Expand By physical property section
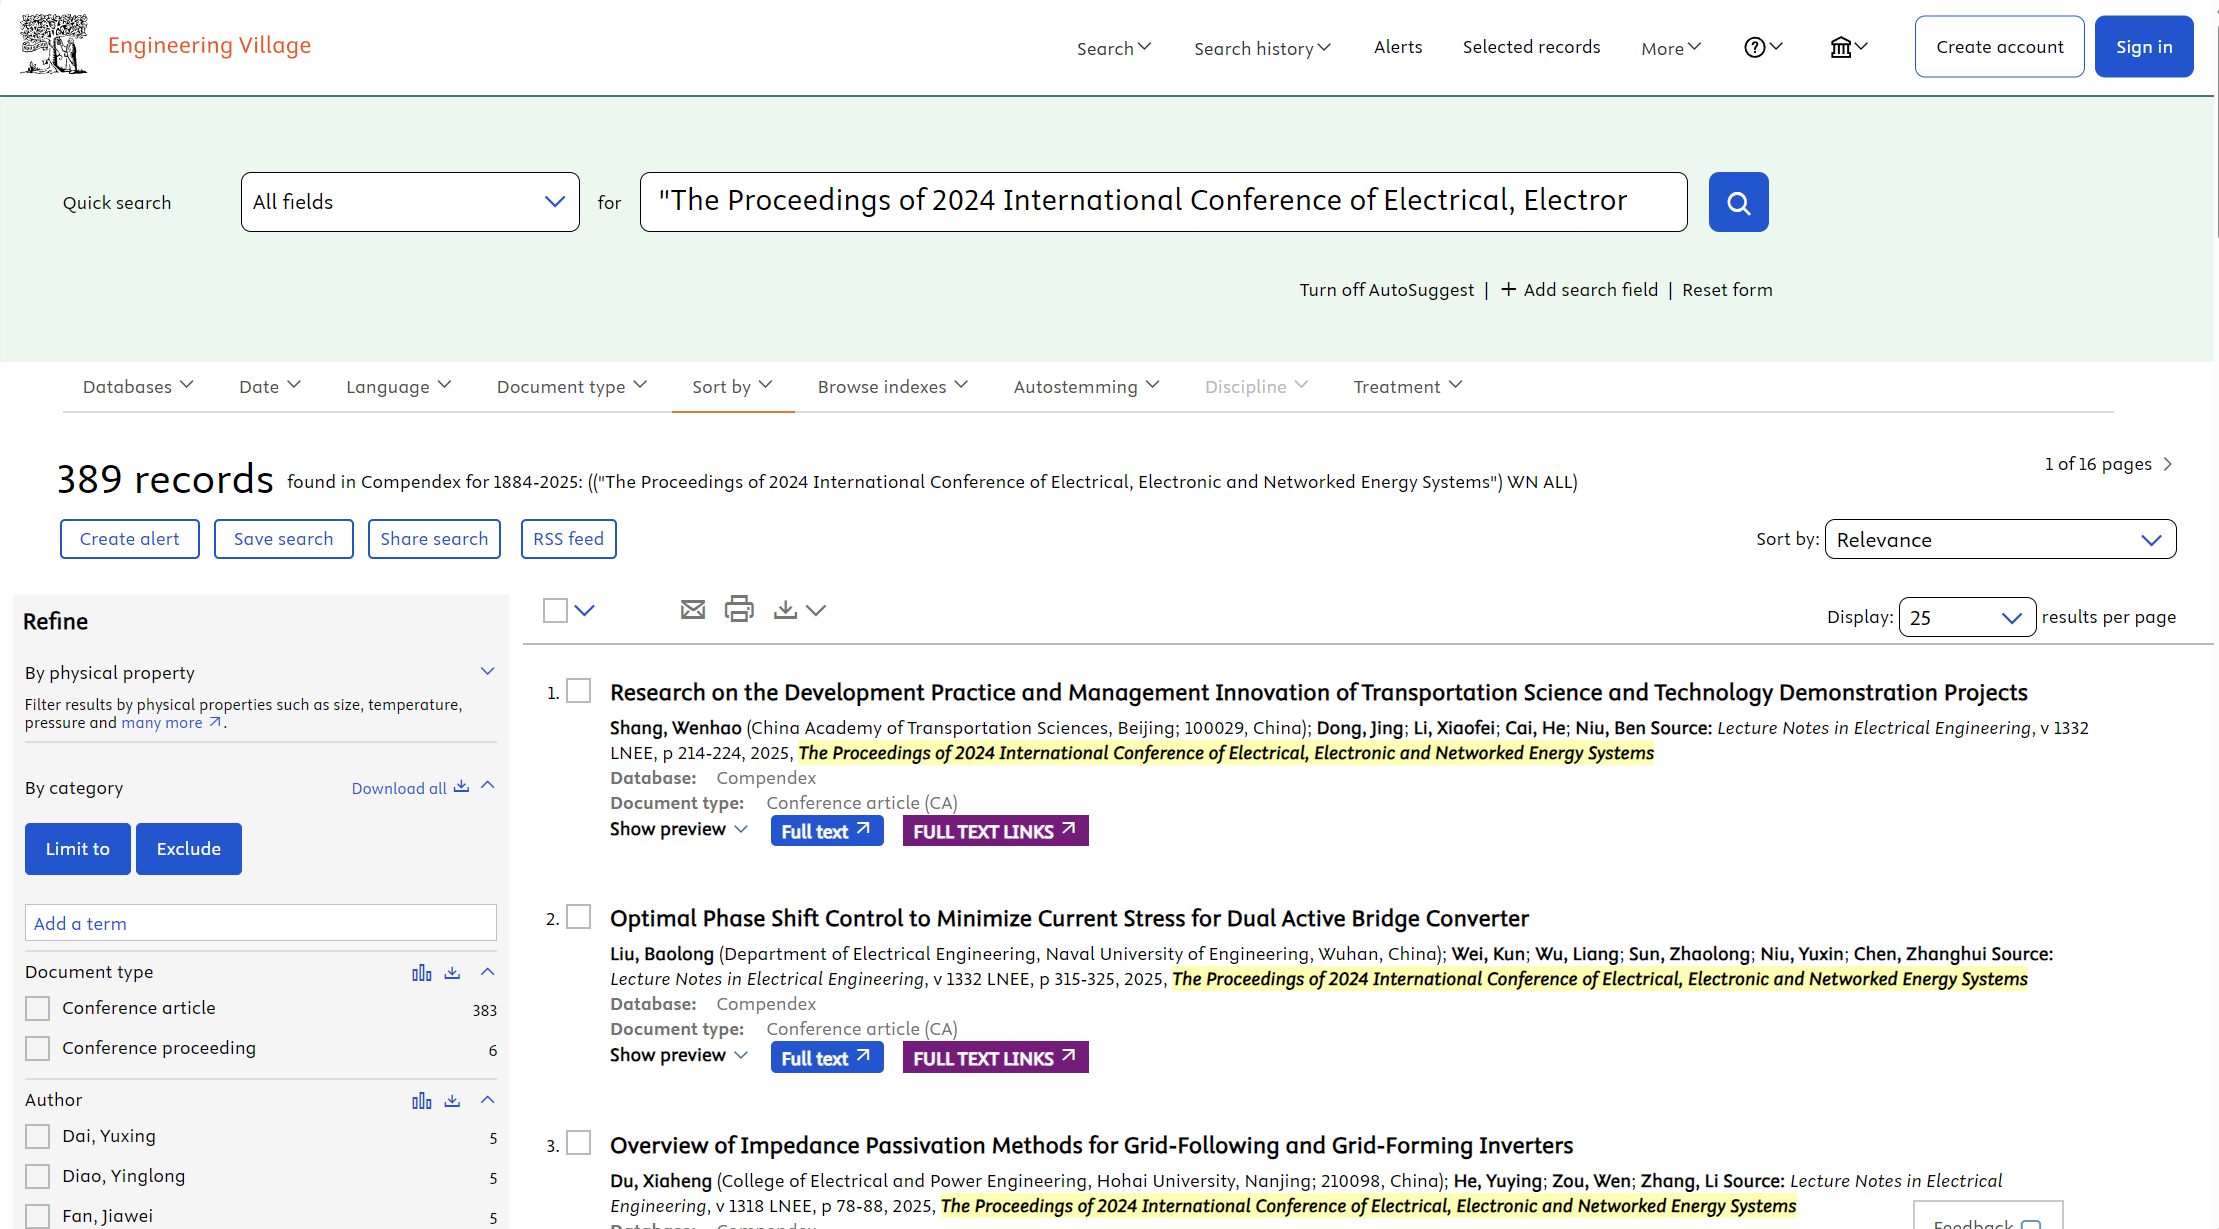The width and height of the screenshot is (2219, 1229). [488, 671]
